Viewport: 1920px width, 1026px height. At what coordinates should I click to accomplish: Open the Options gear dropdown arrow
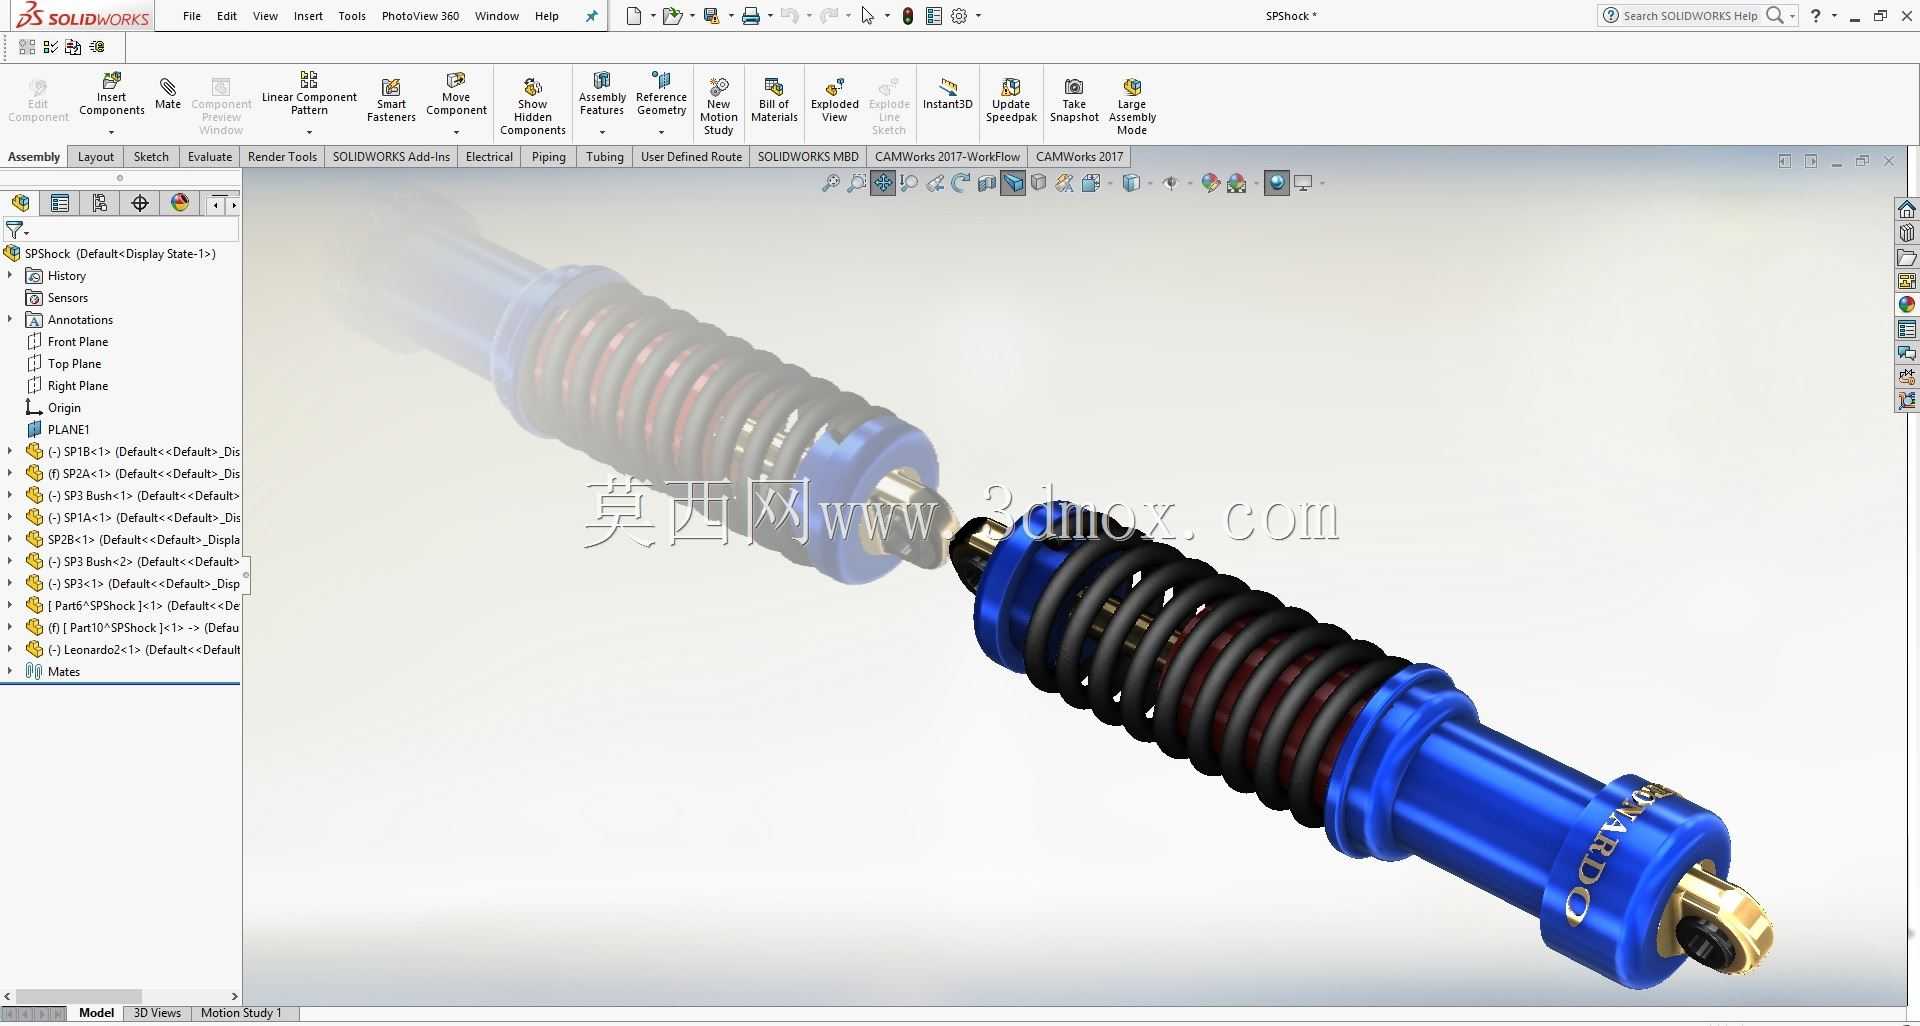coord(978,16)
